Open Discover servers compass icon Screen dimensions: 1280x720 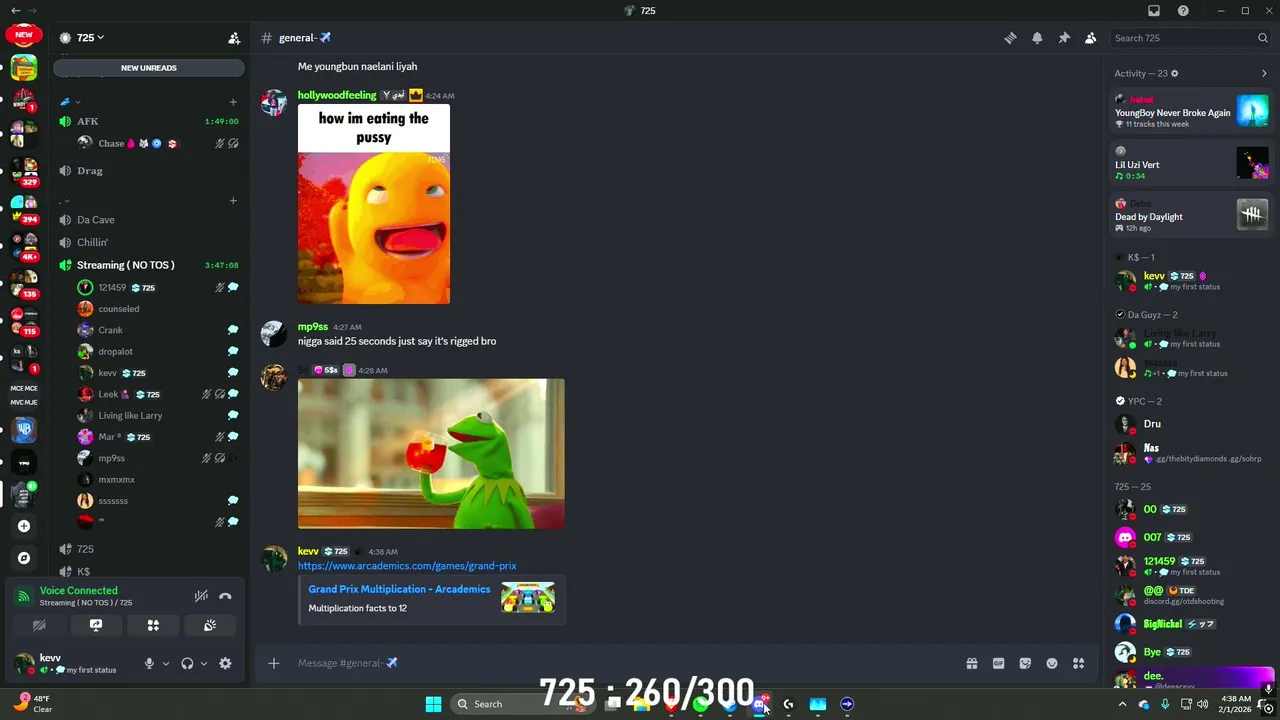click(x=24, y=558)
